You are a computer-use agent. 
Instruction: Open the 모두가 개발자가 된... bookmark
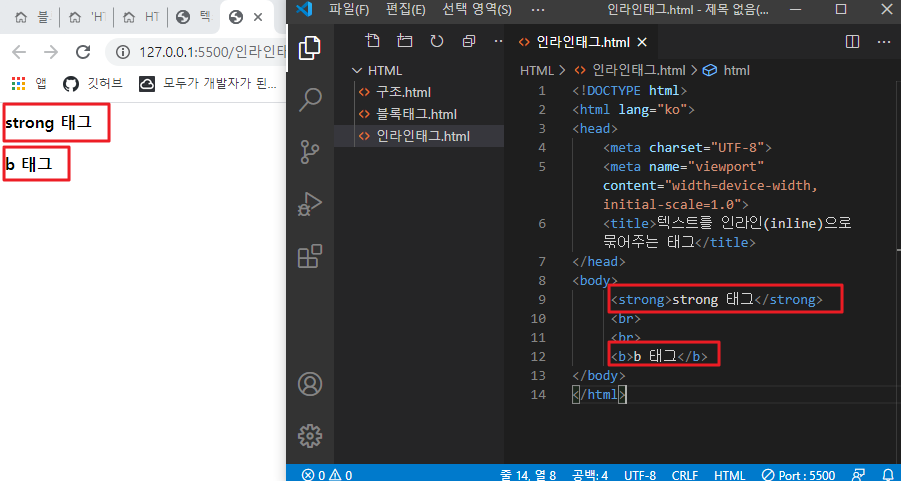click(209, 84)
